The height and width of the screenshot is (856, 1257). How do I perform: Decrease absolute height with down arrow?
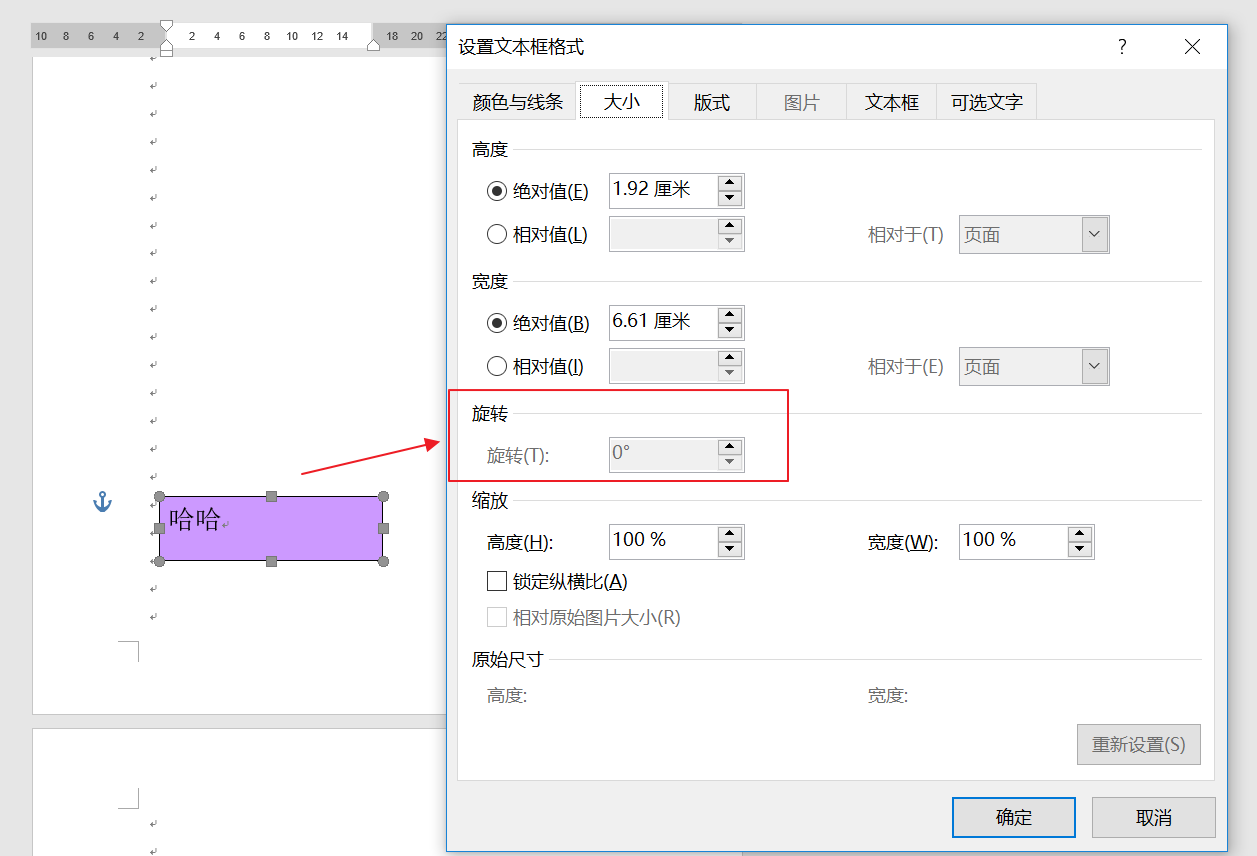pyautogui.click(x=730, y=198)
